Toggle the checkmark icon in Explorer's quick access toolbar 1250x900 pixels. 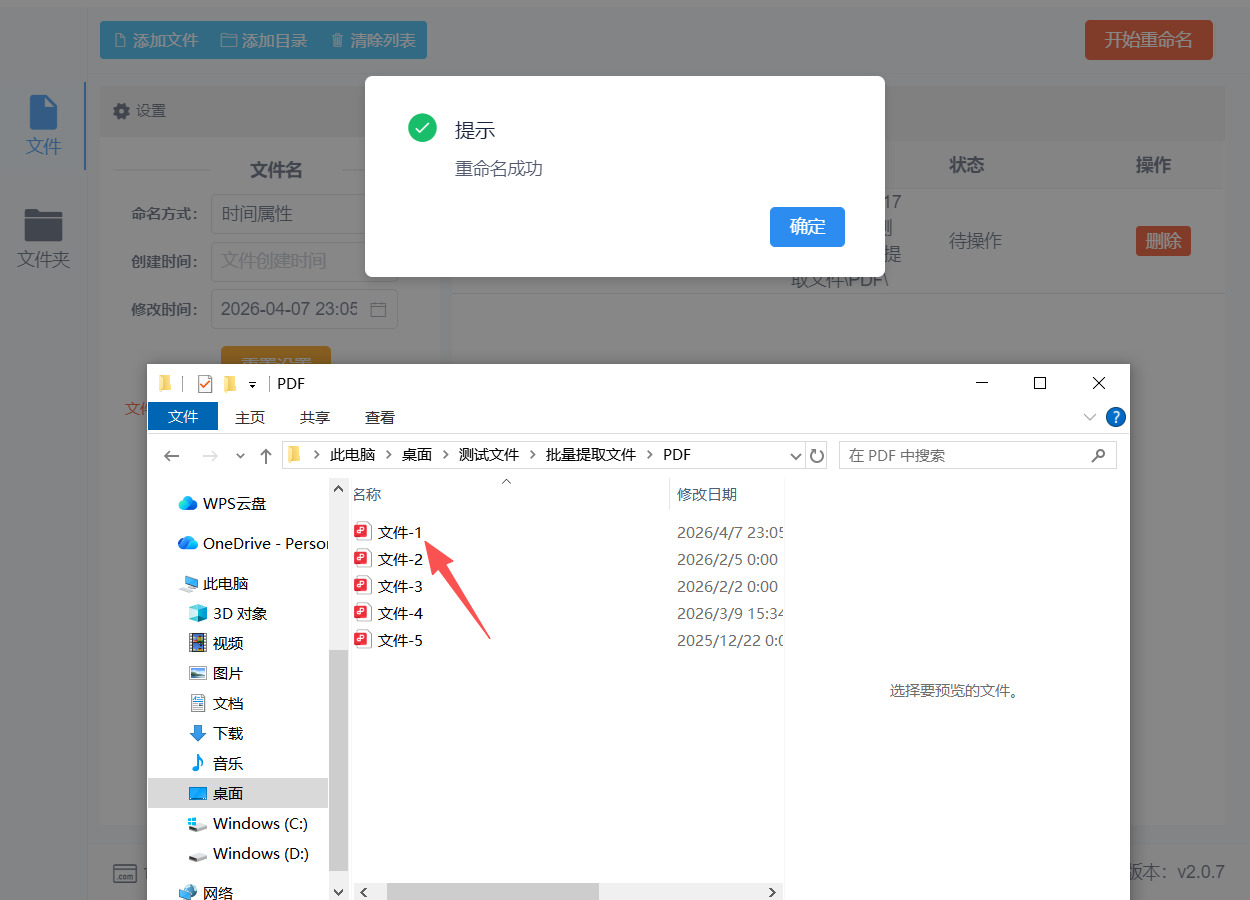[x=205, y=383]
